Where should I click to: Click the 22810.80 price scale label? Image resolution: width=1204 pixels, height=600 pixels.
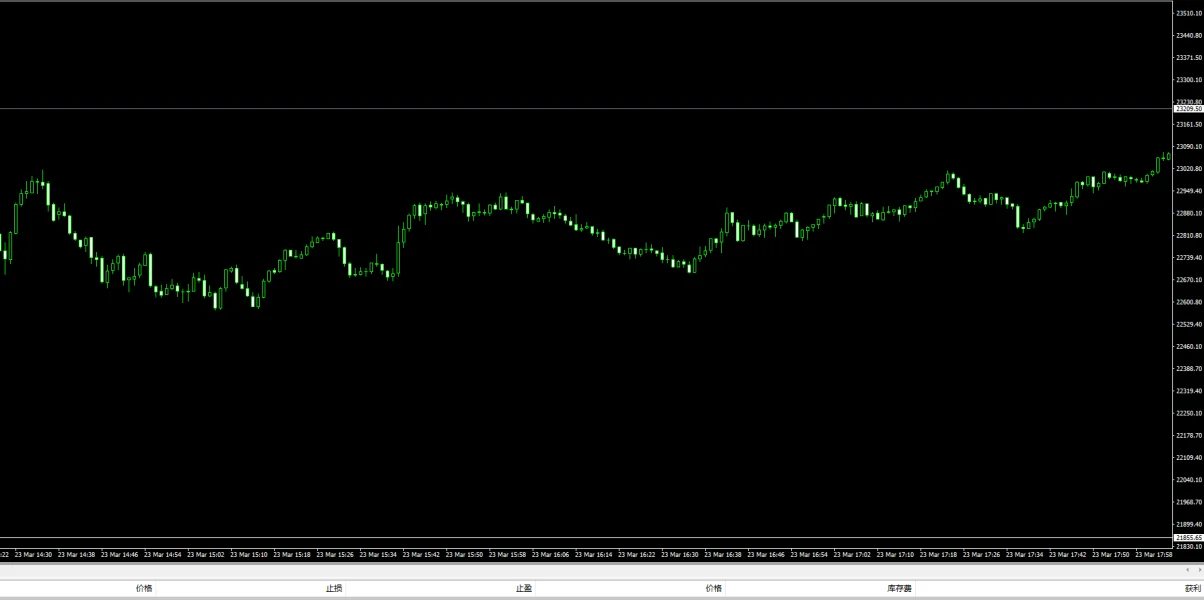tap(1189, 235)
